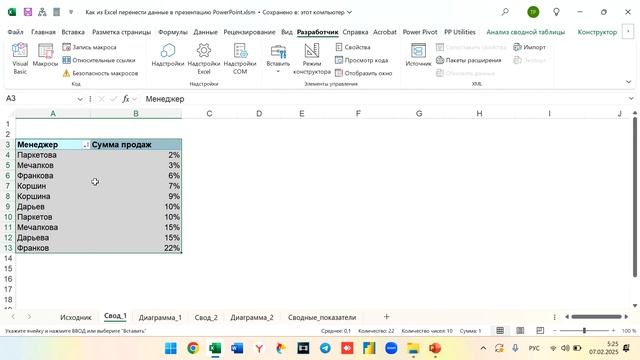Open PowerPoint from the taskbar
Image resolution: width=640 pixels, height=360 pixels.
[435, 348]
